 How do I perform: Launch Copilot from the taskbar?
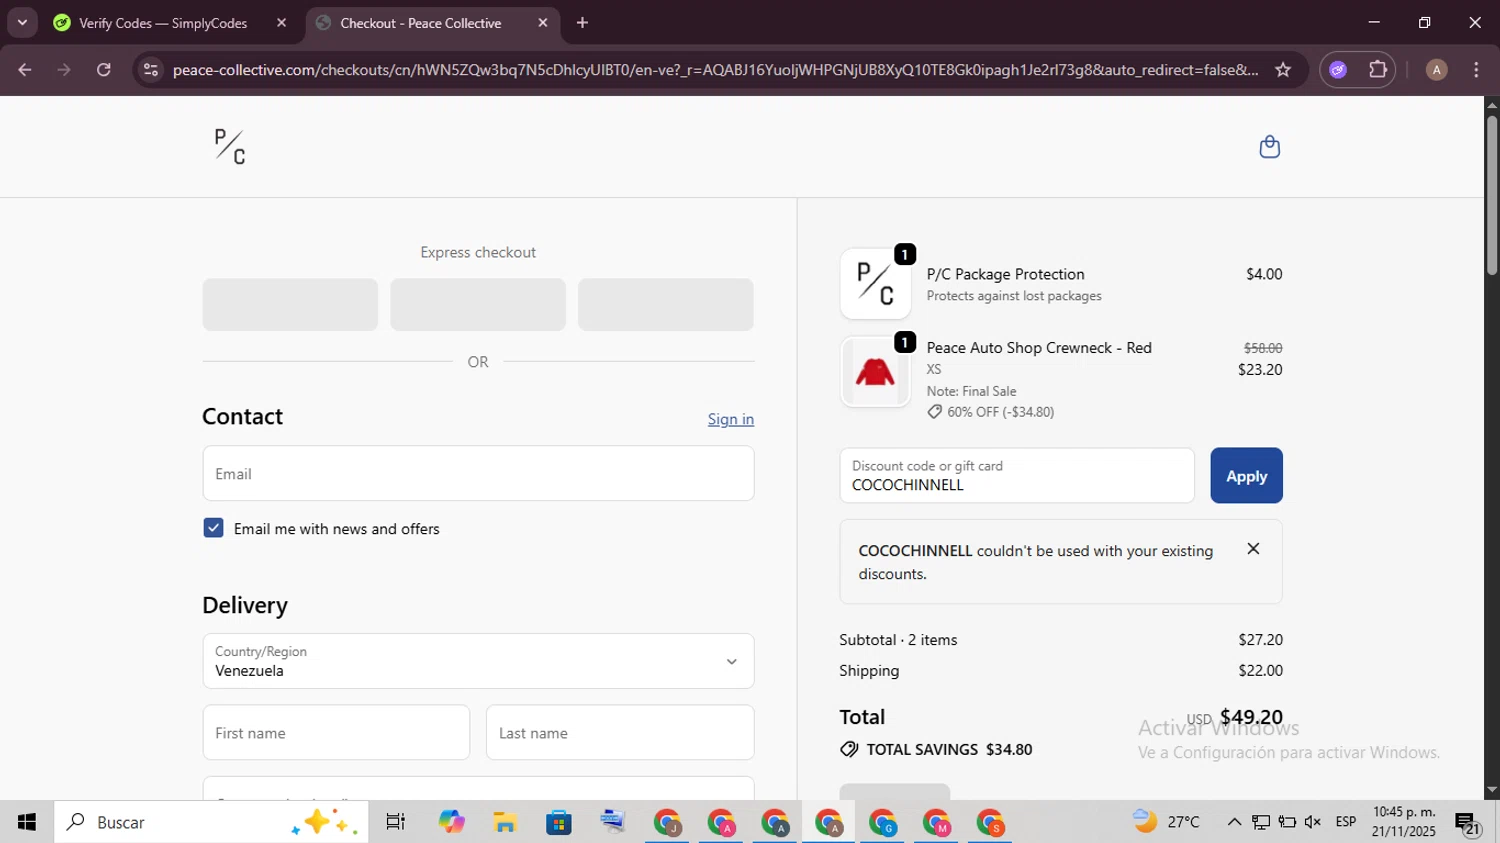[451, 822]
